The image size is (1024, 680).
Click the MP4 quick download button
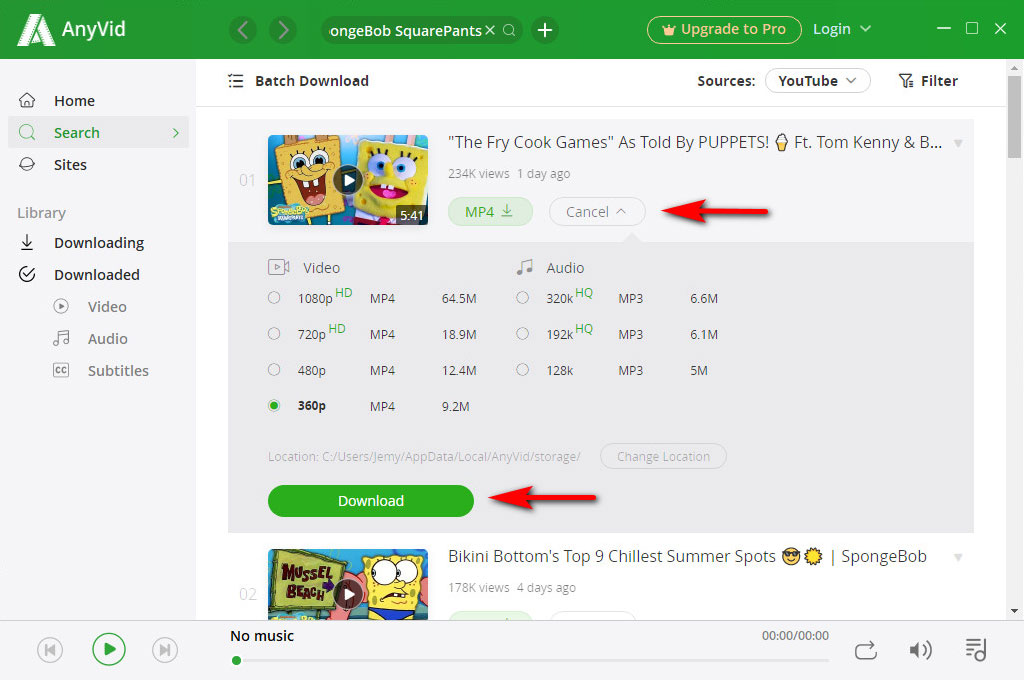(x=490, y=212)
